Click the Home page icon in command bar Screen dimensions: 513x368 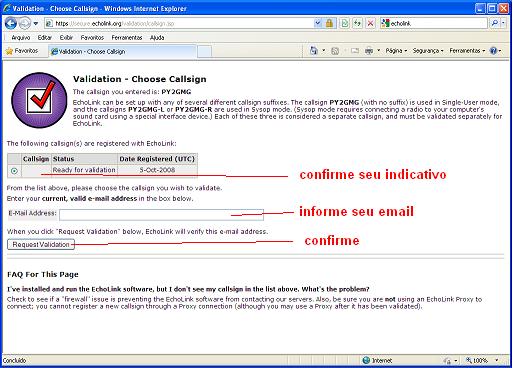point(314,51)
